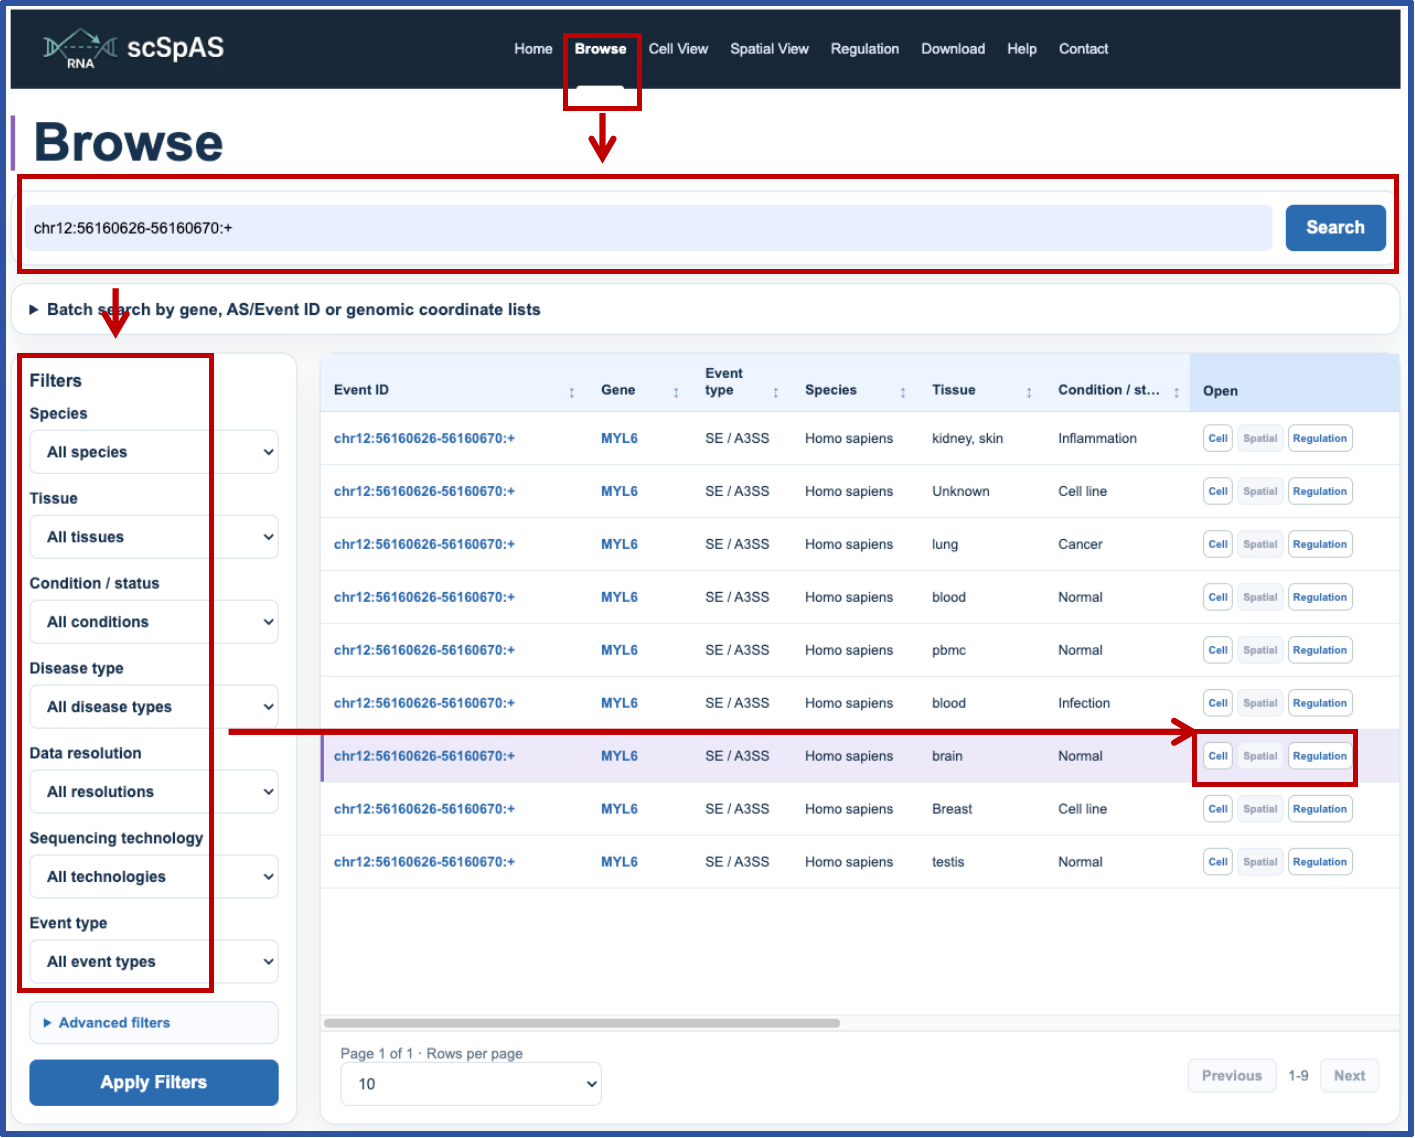Open the All tissues dropdown
1415x1138 pixels.
click(154, 537)
